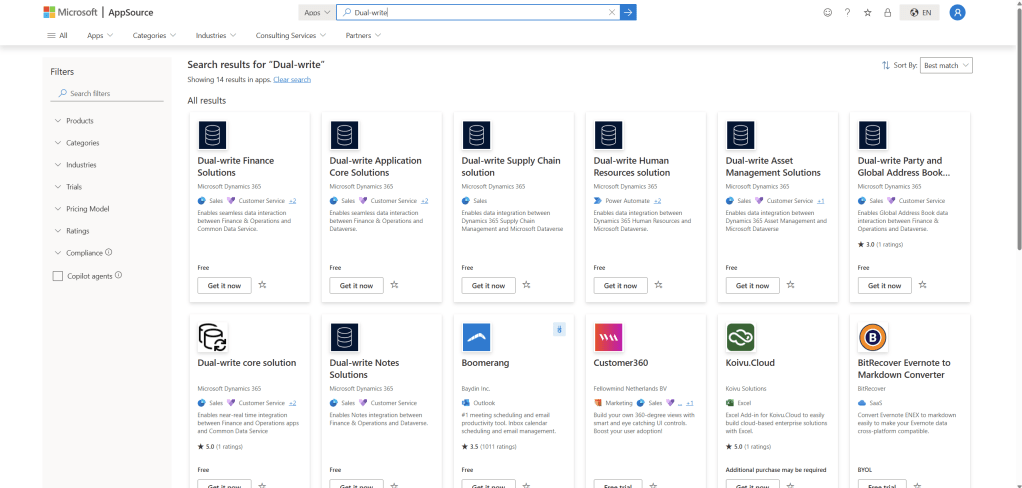Screen dimensions: 1022x488
Task: Open the help question mark icon
Action: (847, 12)
